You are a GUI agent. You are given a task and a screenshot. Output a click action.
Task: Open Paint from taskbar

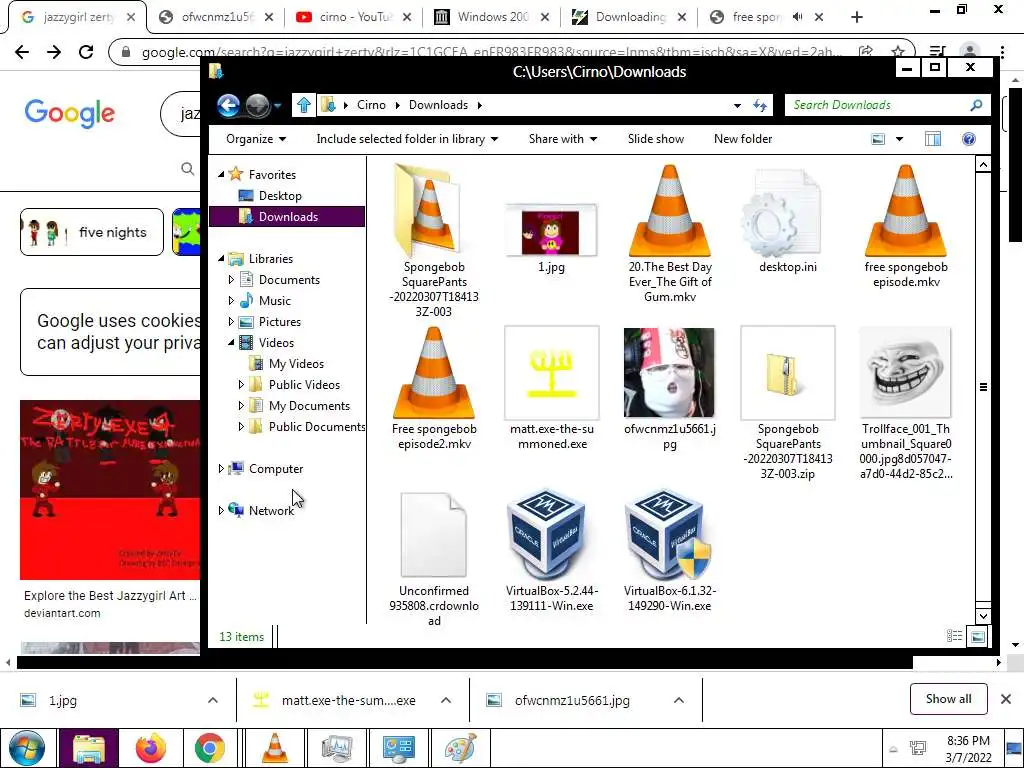tap(460, 748)
